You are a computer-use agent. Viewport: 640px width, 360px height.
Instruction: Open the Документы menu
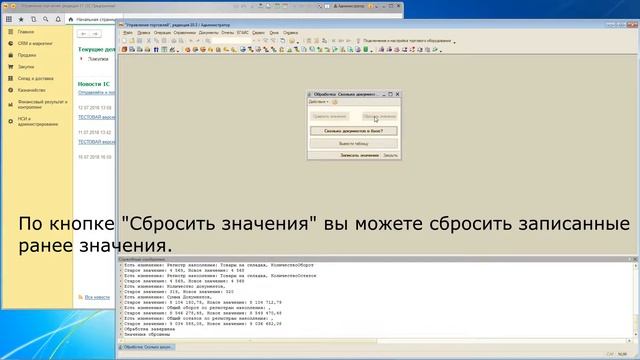click(209, 33)
